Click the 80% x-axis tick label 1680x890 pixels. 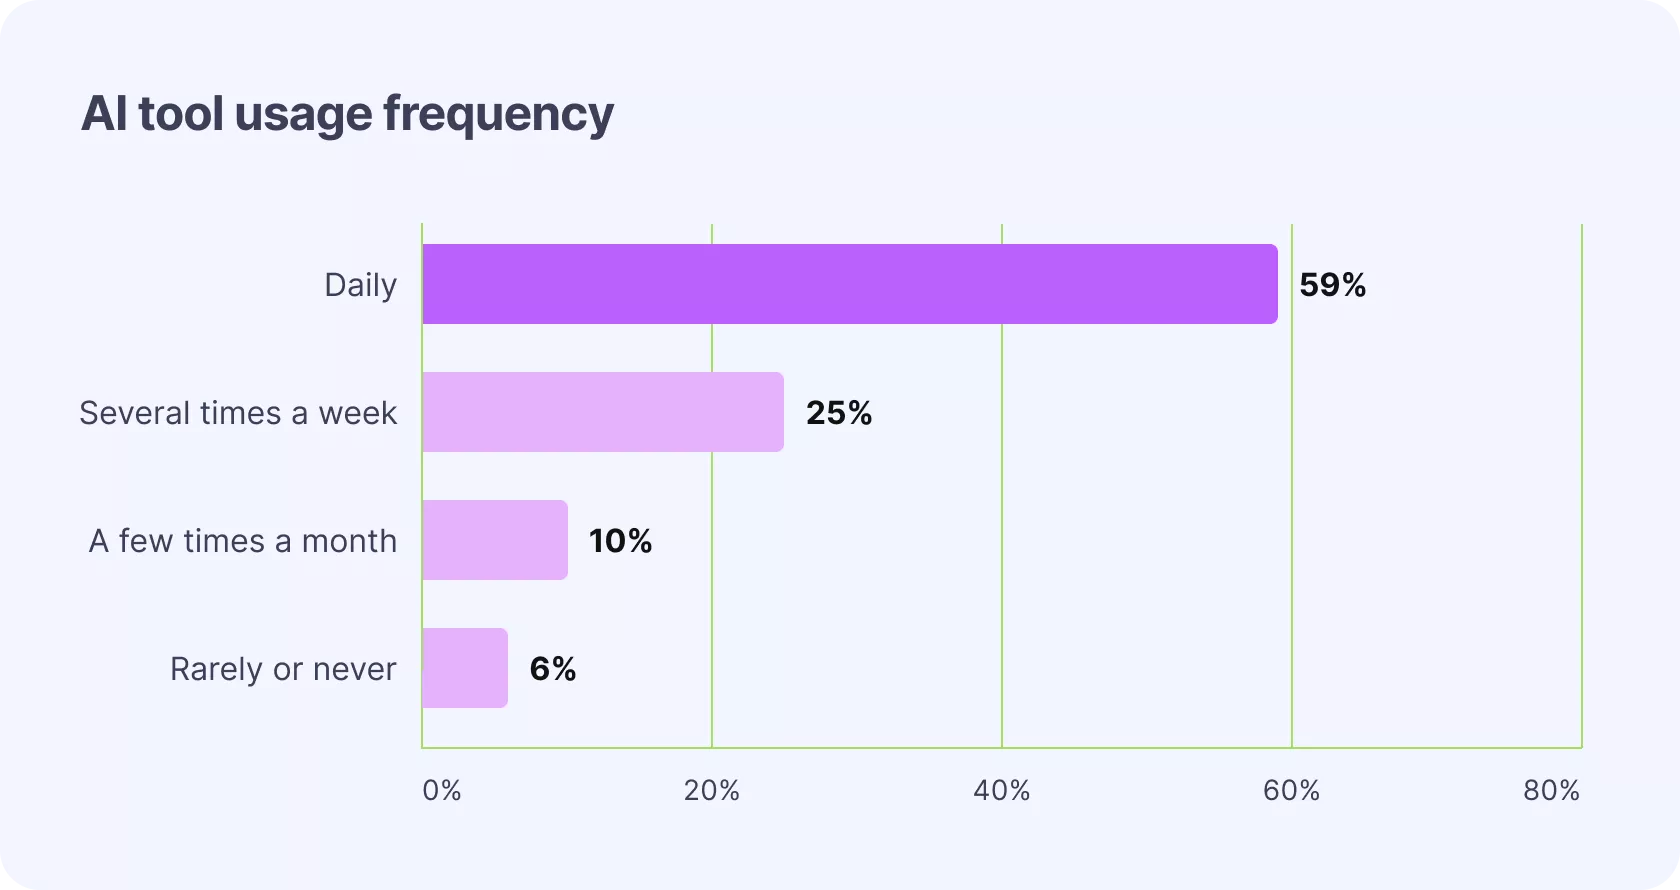point(1551,791)
